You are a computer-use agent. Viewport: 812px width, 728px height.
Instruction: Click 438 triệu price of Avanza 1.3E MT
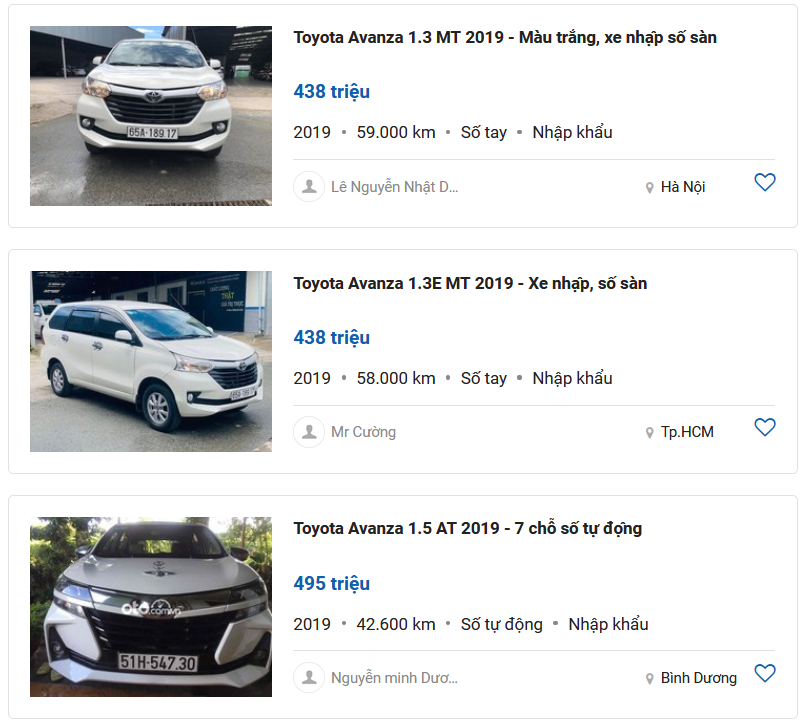(331, 338)
